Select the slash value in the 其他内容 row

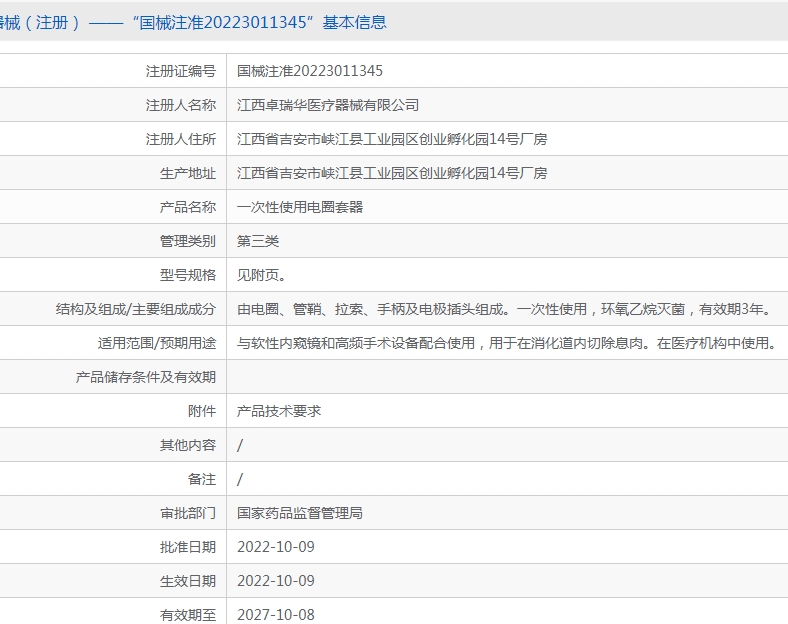(240, 445)
